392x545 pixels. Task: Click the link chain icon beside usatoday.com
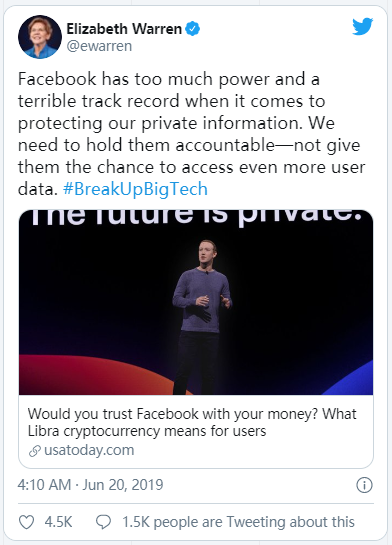pos(35,451)
